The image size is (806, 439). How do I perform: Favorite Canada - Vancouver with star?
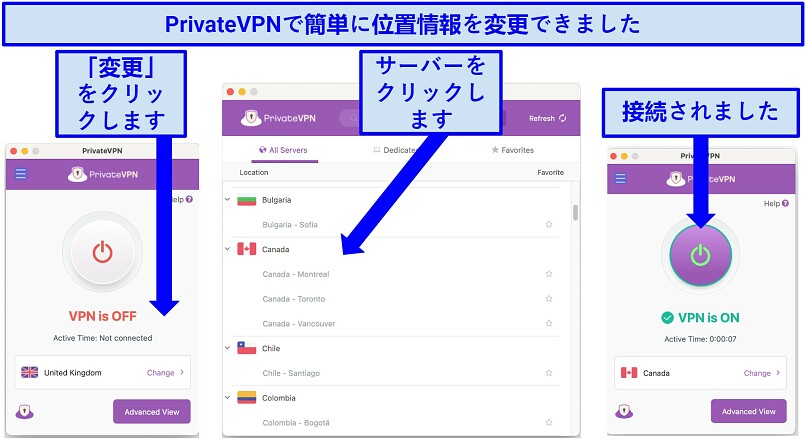pyautogui.click(x=548, y=323)
